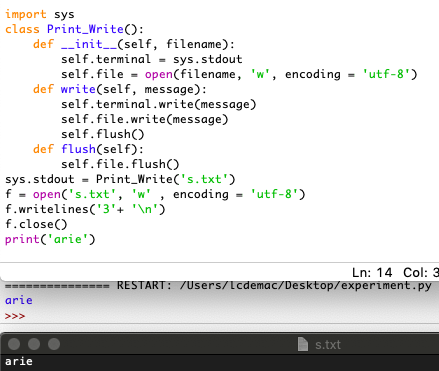The image size is (439, 371).
Task: Click the __init__ method name
Action: pyautogui.click(x=89, y=44)
